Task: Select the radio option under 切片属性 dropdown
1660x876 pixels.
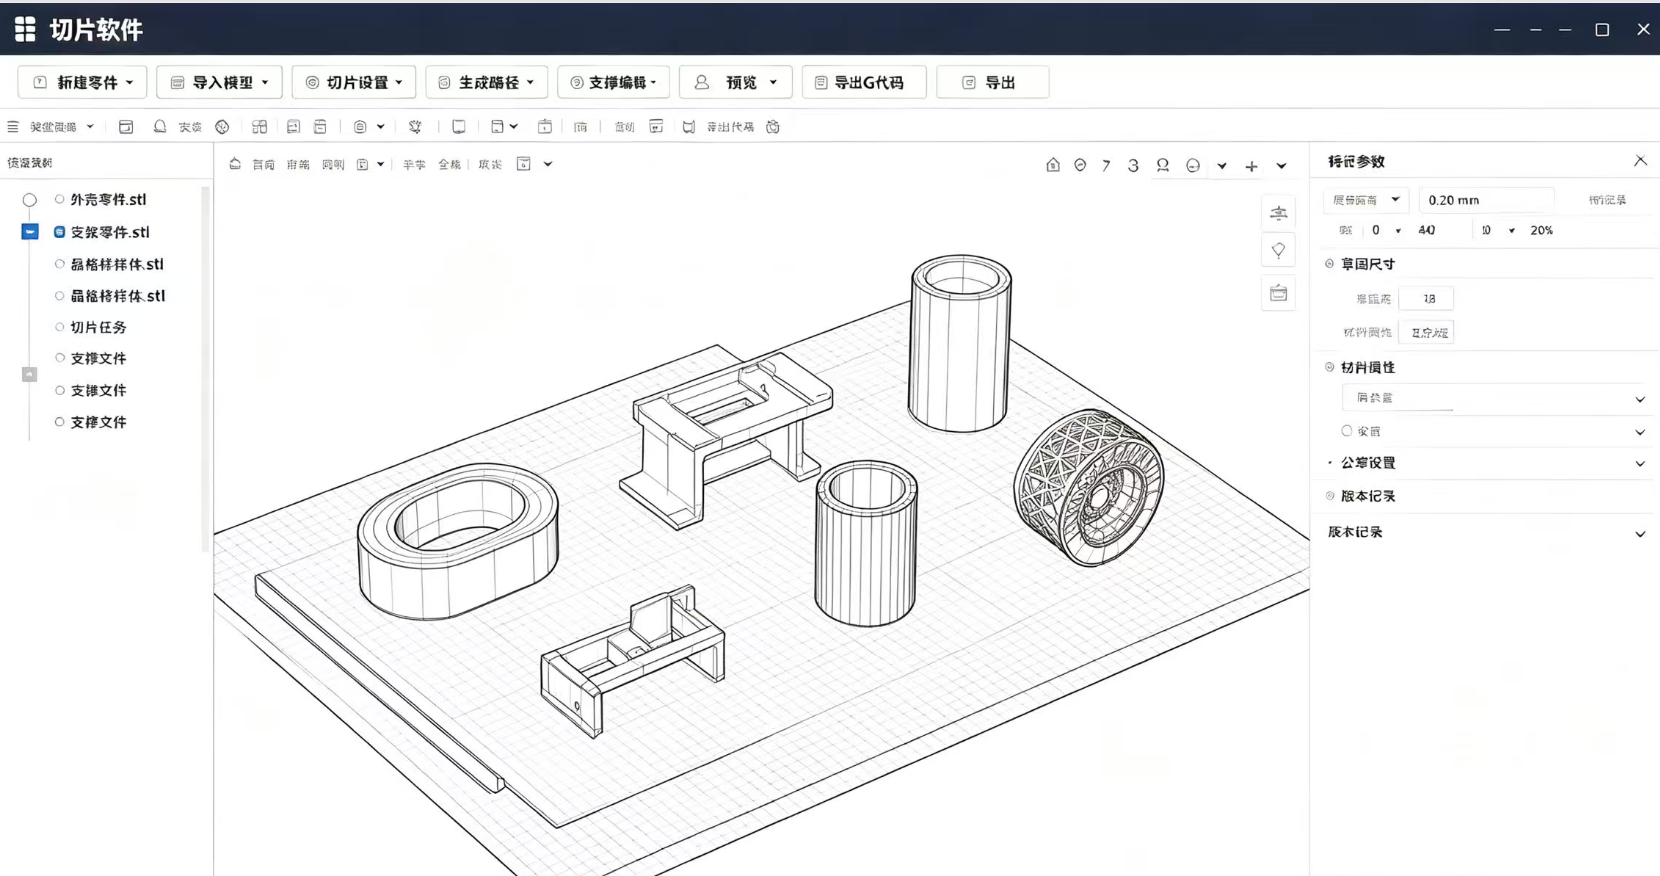Action: tap(1347, 431)
